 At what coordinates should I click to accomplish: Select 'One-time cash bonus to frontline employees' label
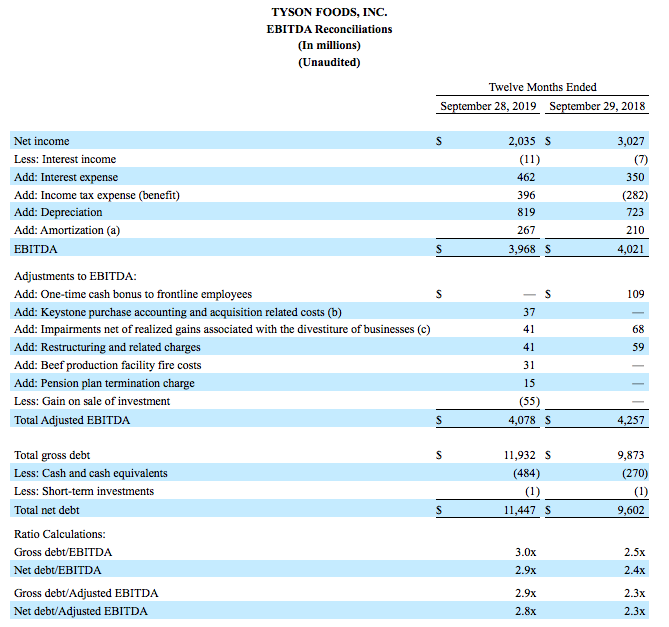[x=146, y=294]
